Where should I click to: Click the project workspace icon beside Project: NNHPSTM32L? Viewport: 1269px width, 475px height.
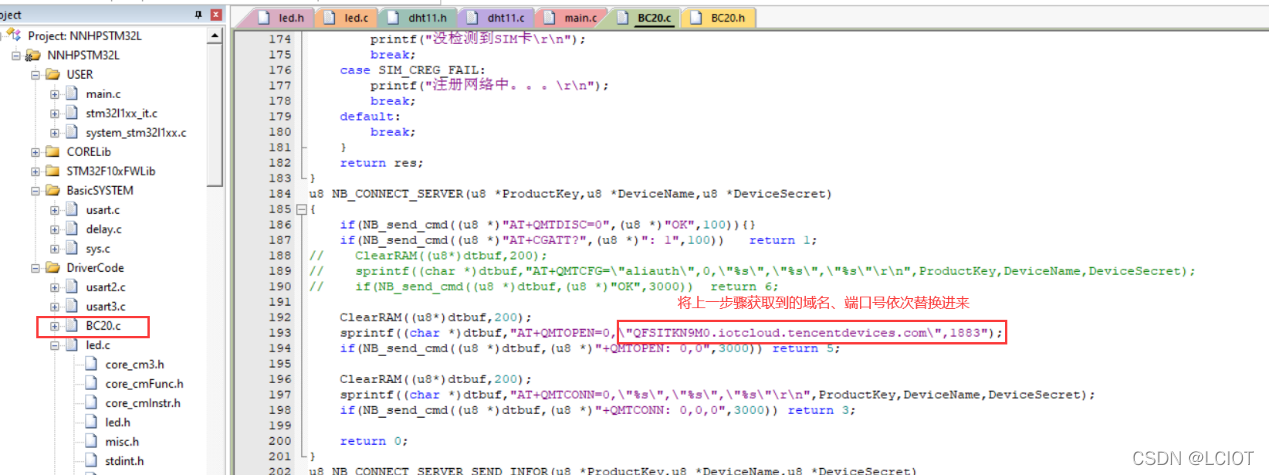(x=14, y=35)
